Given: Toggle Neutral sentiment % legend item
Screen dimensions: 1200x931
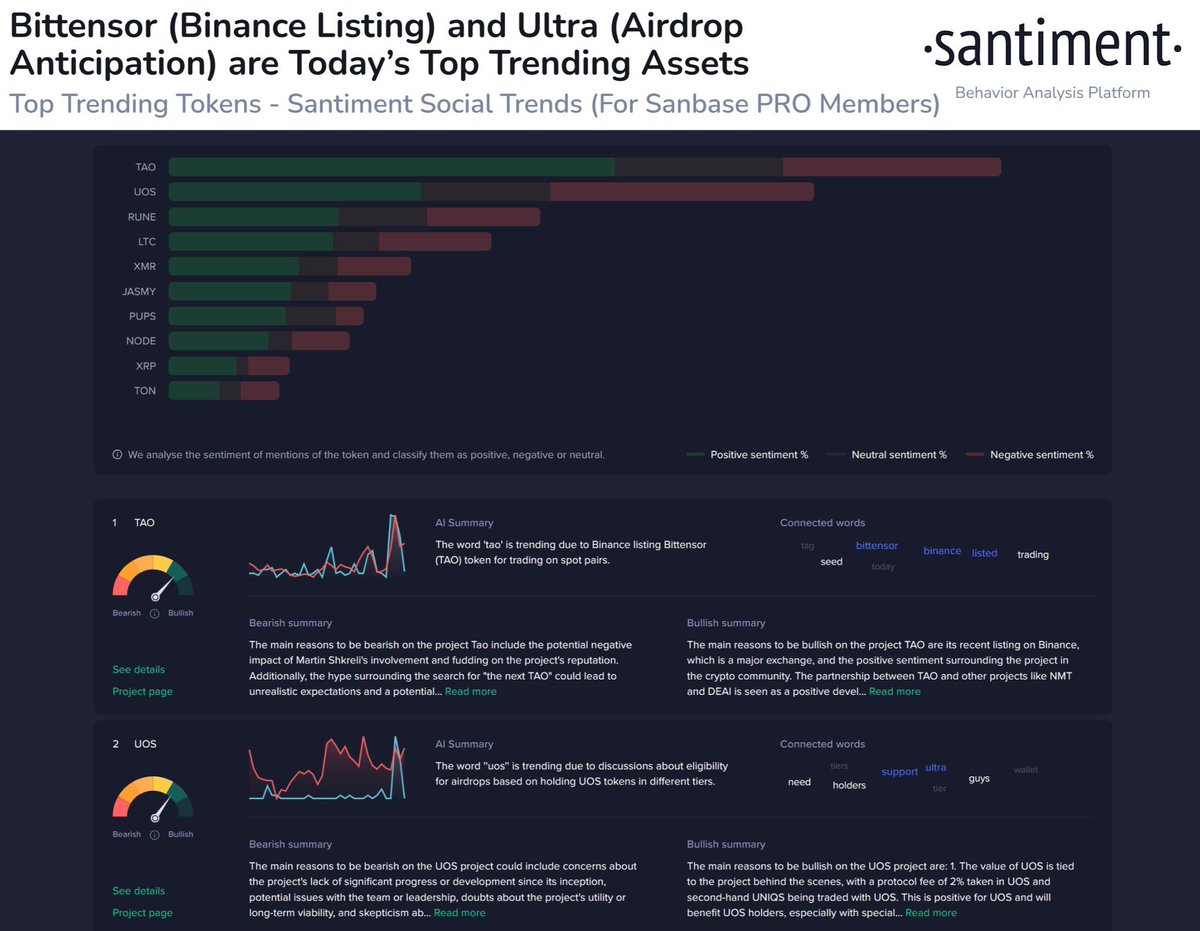Looking at the screenshot, I should pos(887,455).
